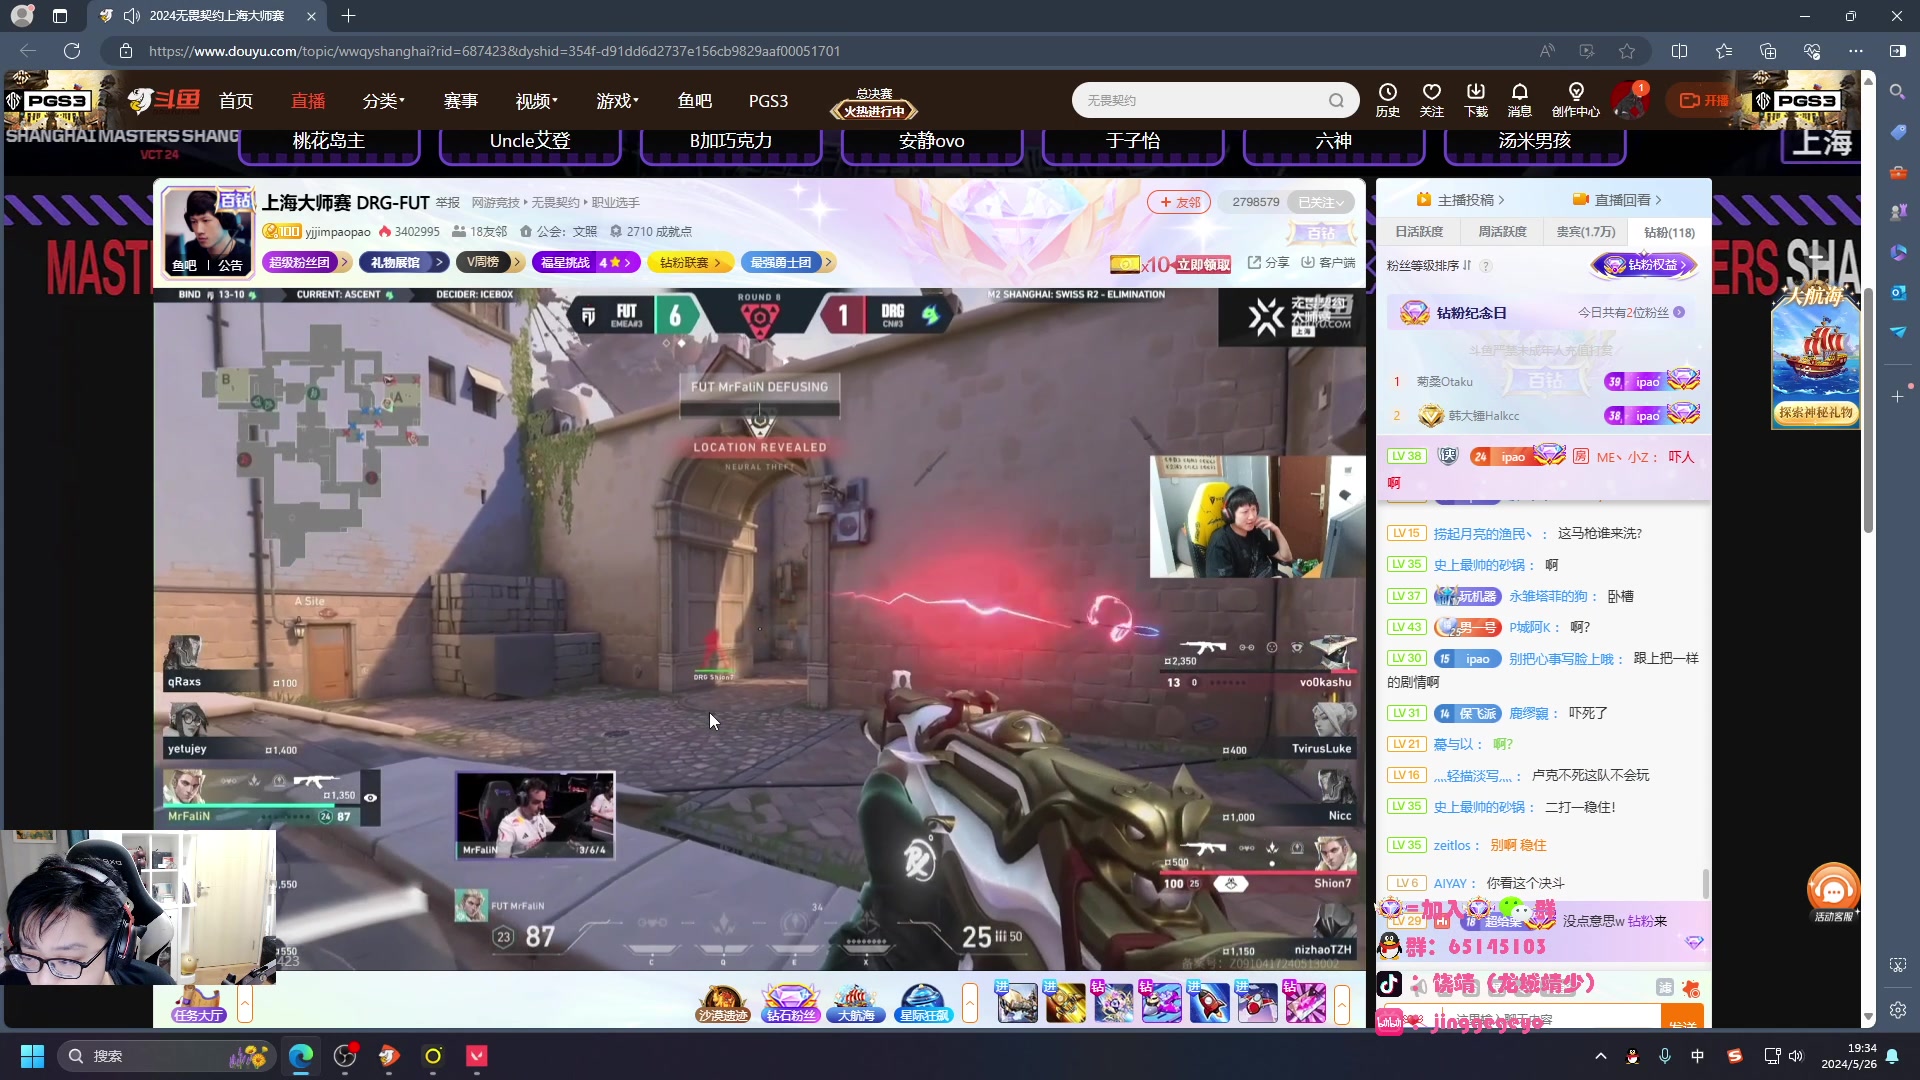Image resolution: width=1920 pixels, height=1080 pixels.
Task: Click the 钻粉权益 diamond badge
Action: [1645, 265]
